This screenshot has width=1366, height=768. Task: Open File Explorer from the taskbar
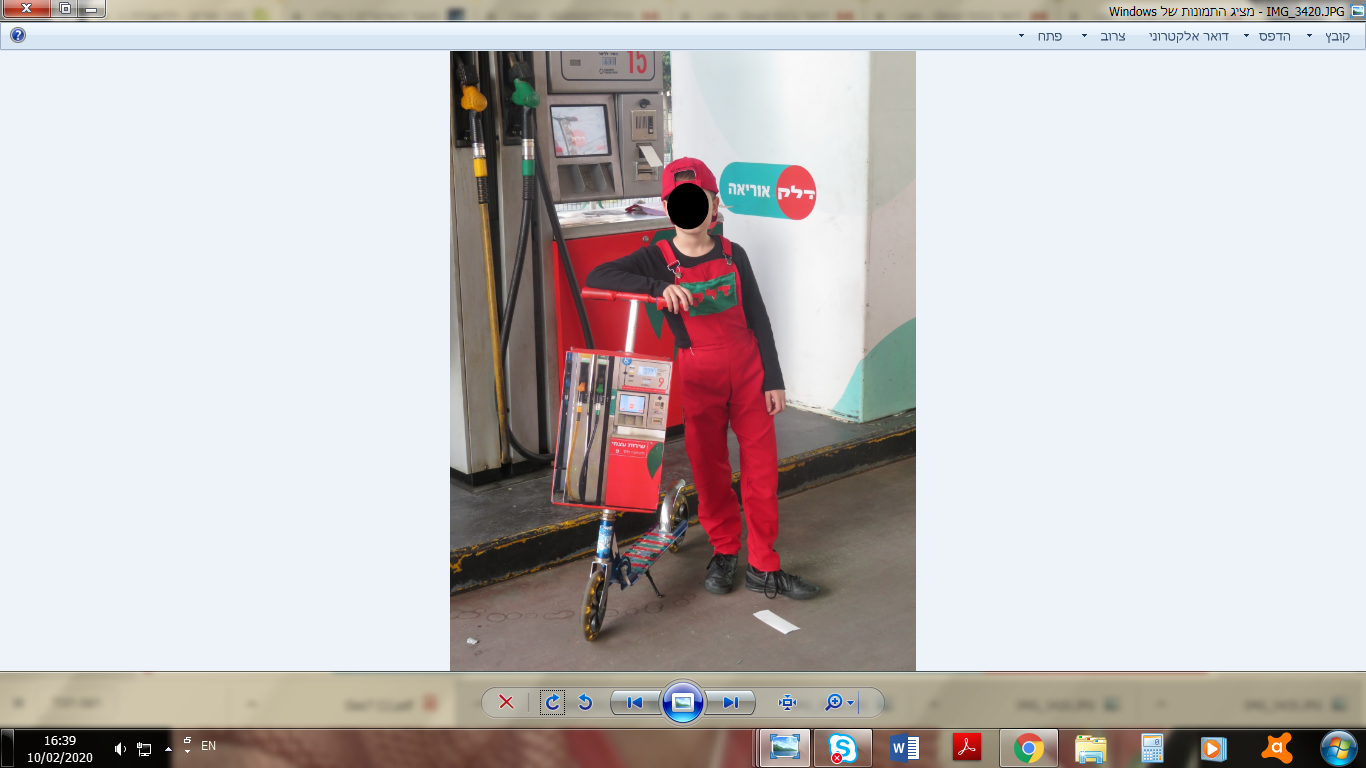1090,748
